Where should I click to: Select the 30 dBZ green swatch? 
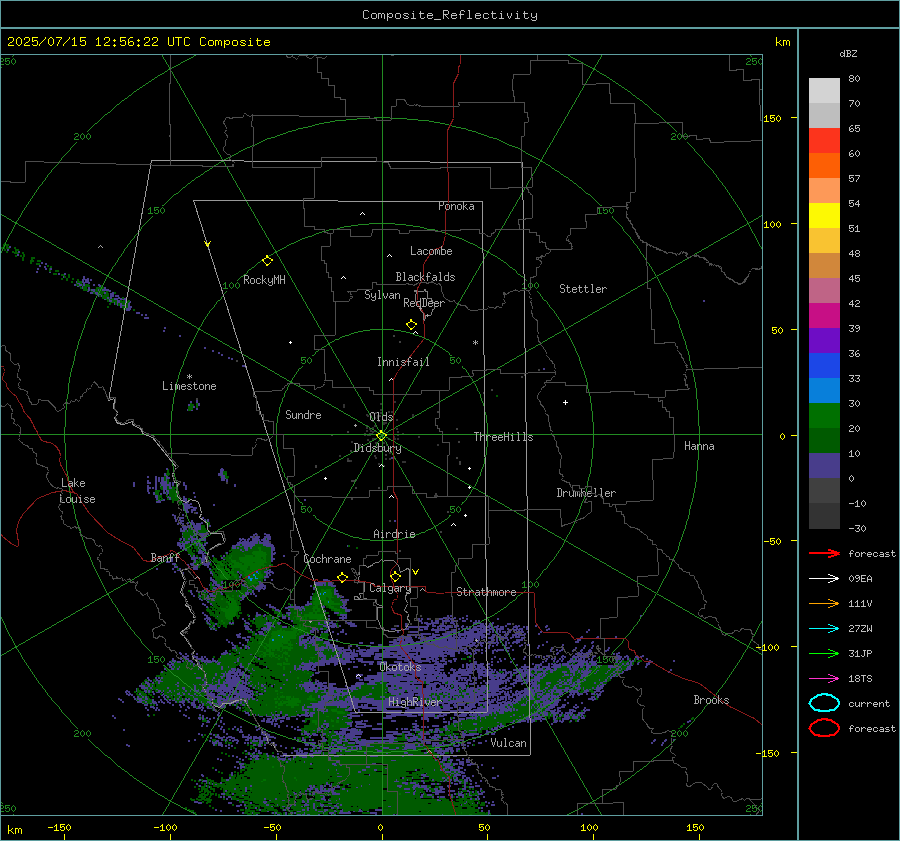pyautogui.click(x=824, y=415)
